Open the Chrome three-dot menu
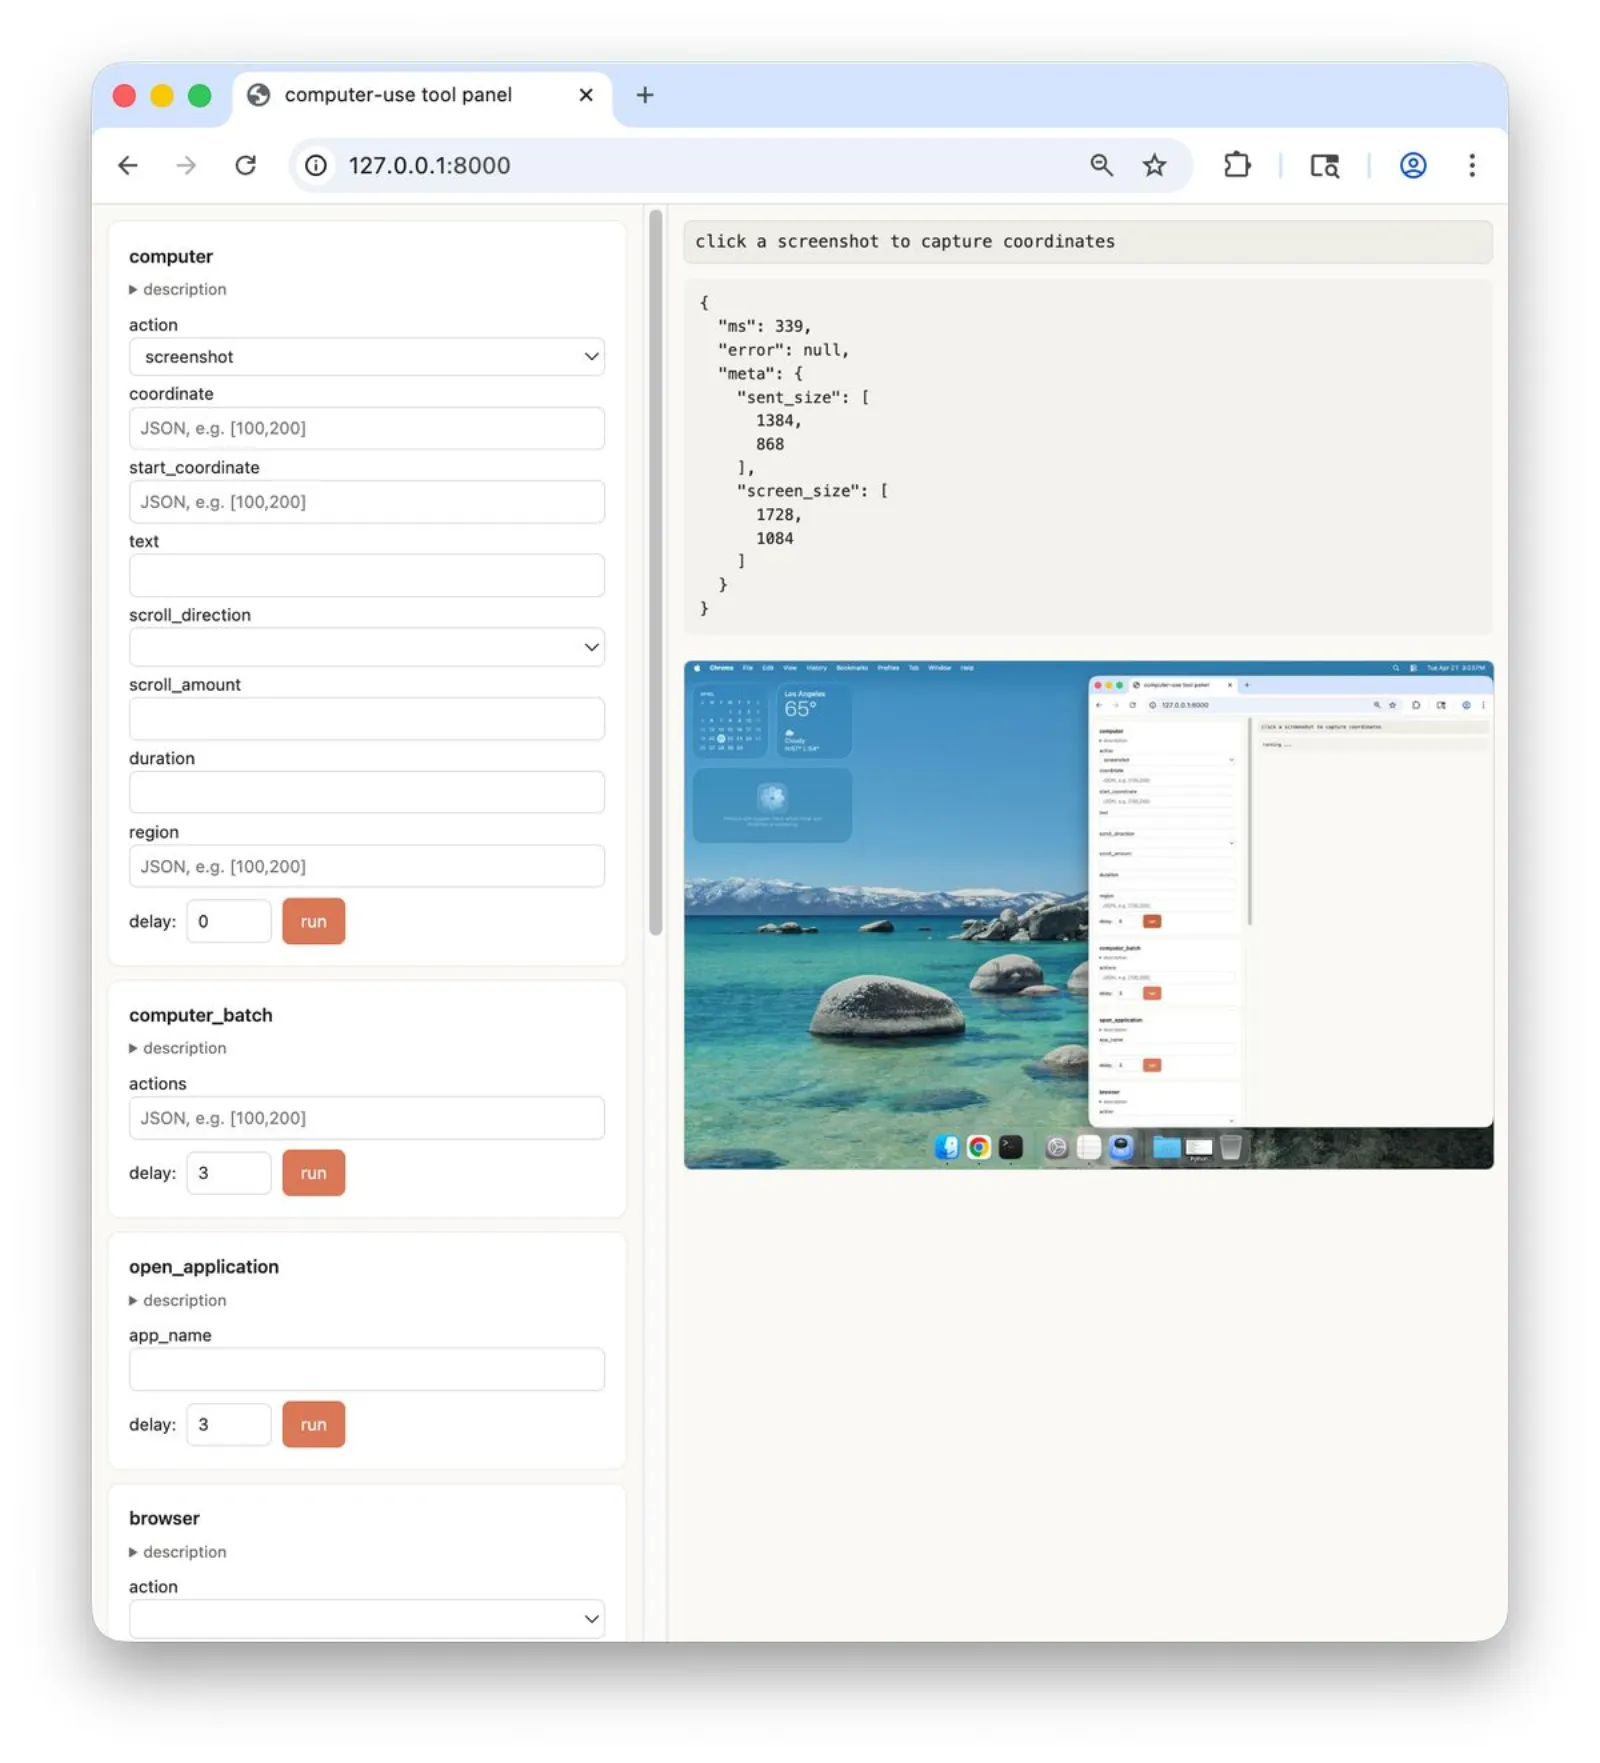This screenshot has width=1600, height=1763. [x=1471, y=165]
